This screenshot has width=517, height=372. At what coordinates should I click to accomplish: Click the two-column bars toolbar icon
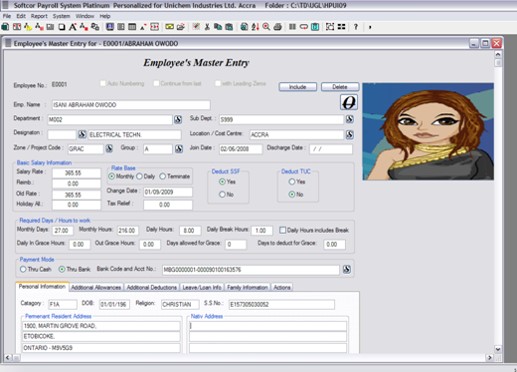point(292,27)
